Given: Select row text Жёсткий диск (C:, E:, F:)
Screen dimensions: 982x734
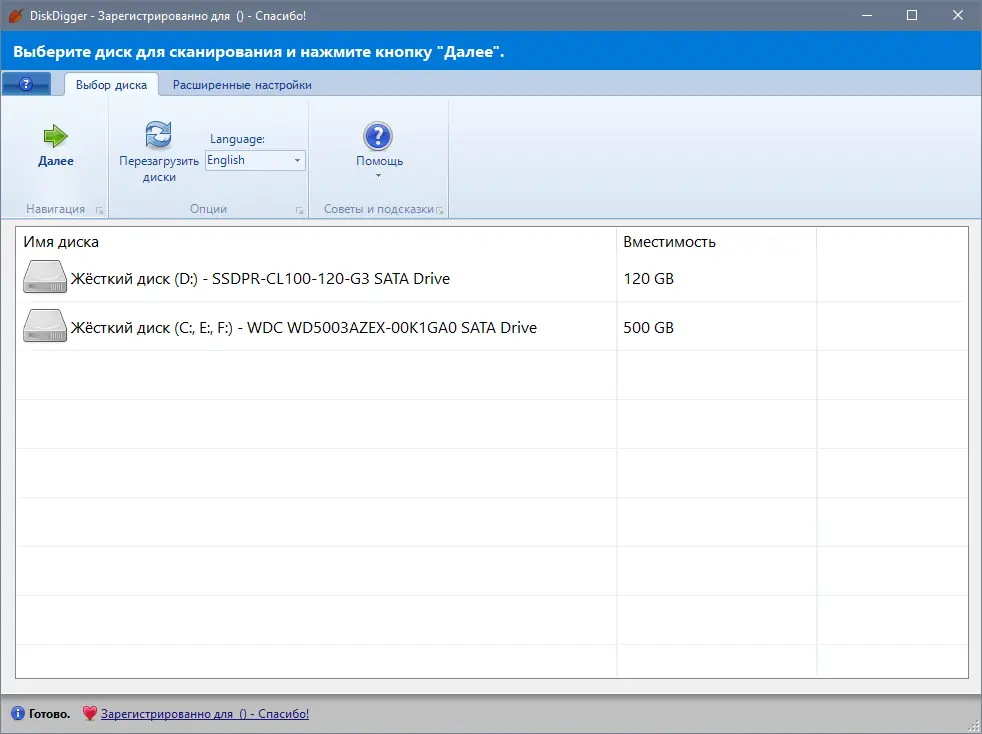Looking at the screenshot, I should (x=304, y=328).
